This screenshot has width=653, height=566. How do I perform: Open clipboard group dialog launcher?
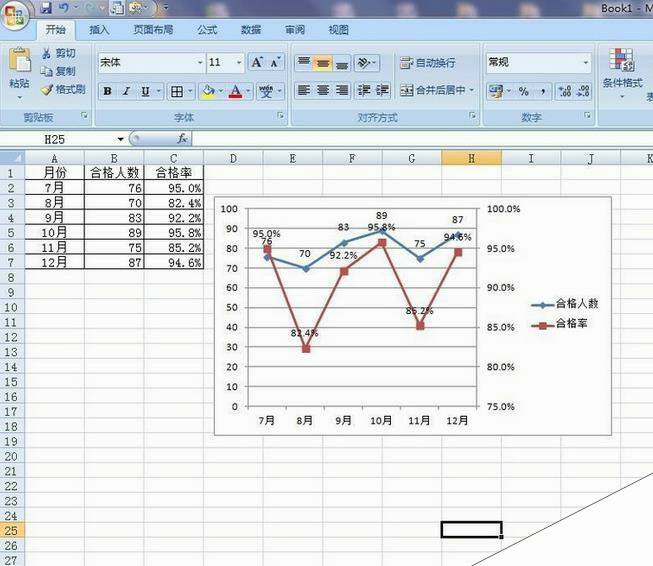pyautogui.click(x=85, y=115)
